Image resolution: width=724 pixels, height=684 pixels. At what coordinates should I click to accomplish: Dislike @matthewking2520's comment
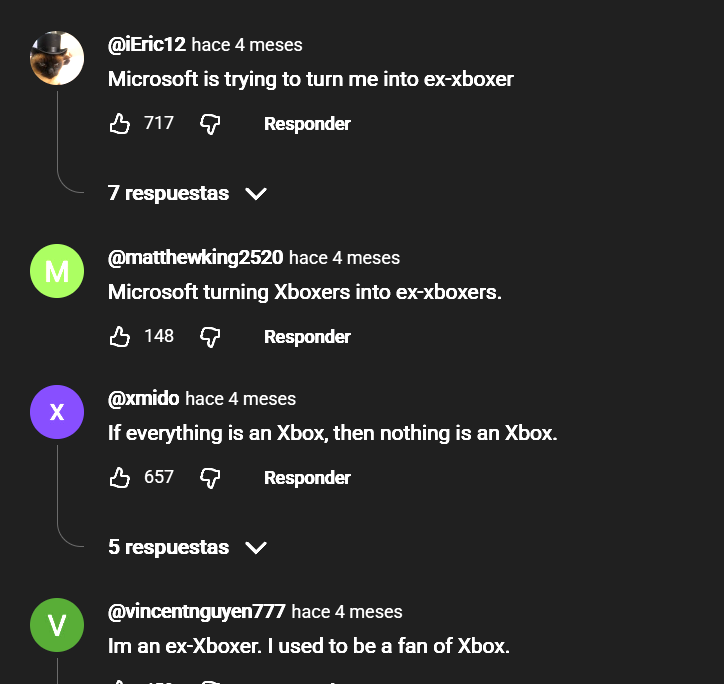tap(210, 337)
